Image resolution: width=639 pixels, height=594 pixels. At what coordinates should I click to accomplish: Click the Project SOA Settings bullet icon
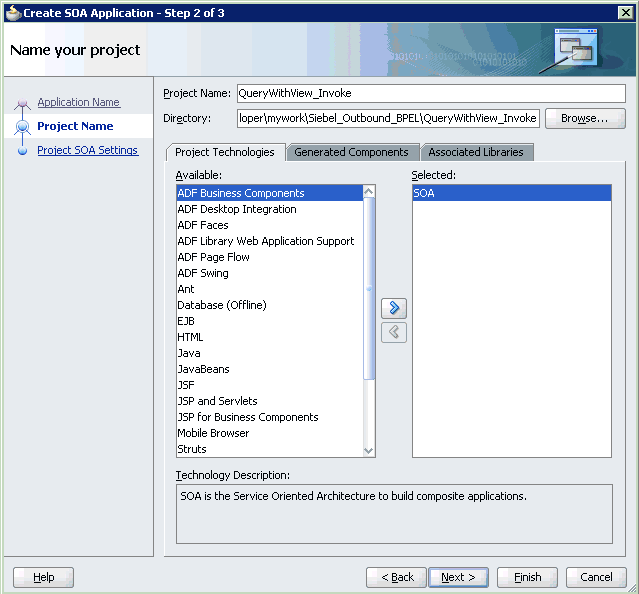[22, 151]
